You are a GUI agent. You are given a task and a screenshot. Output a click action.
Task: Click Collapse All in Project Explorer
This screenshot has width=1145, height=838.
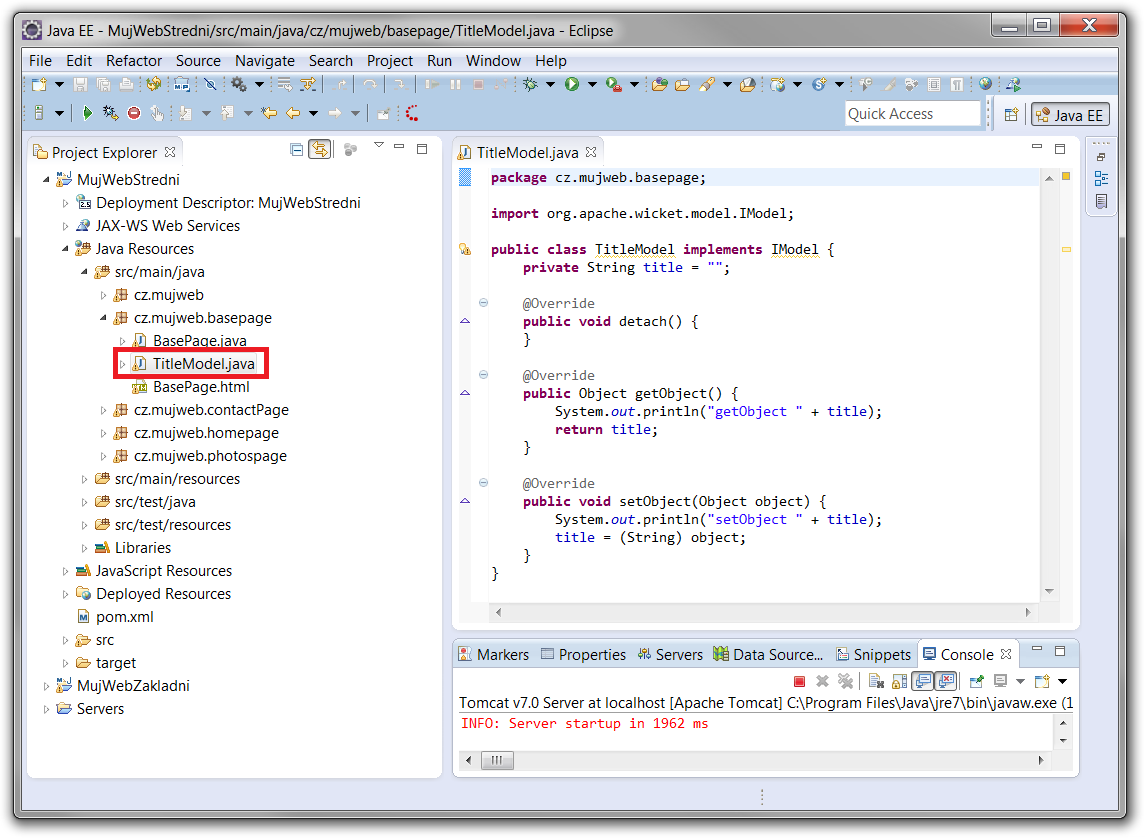[296, 150]
